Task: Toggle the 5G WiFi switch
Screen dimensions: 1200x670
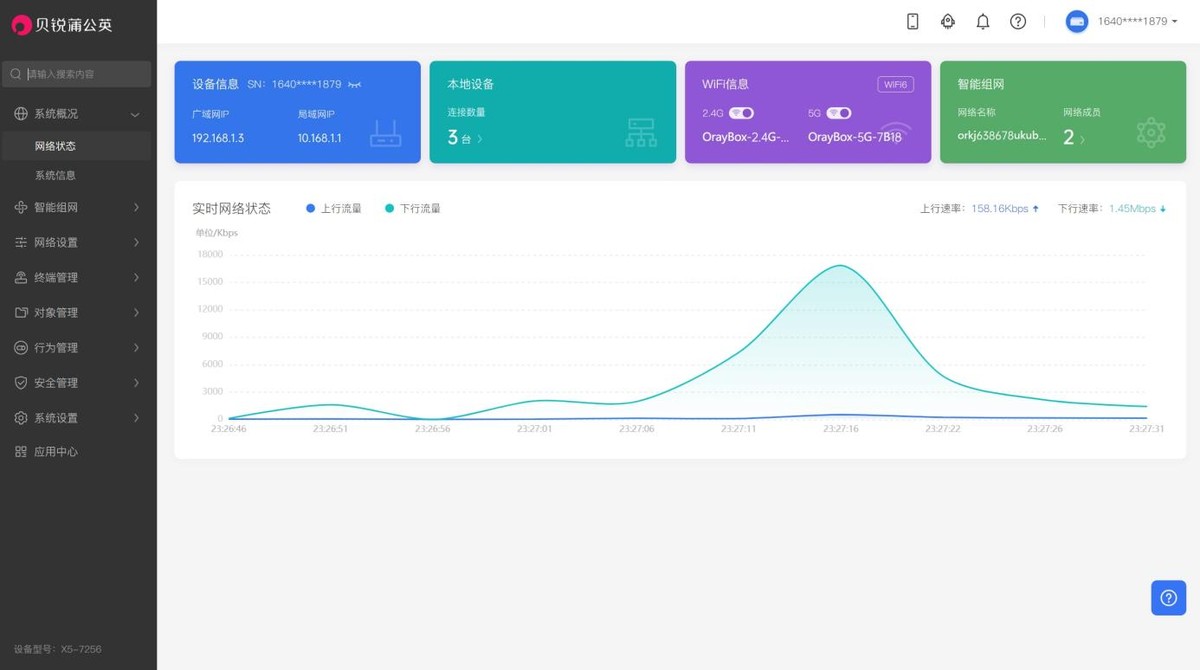Action: point(838,113)
